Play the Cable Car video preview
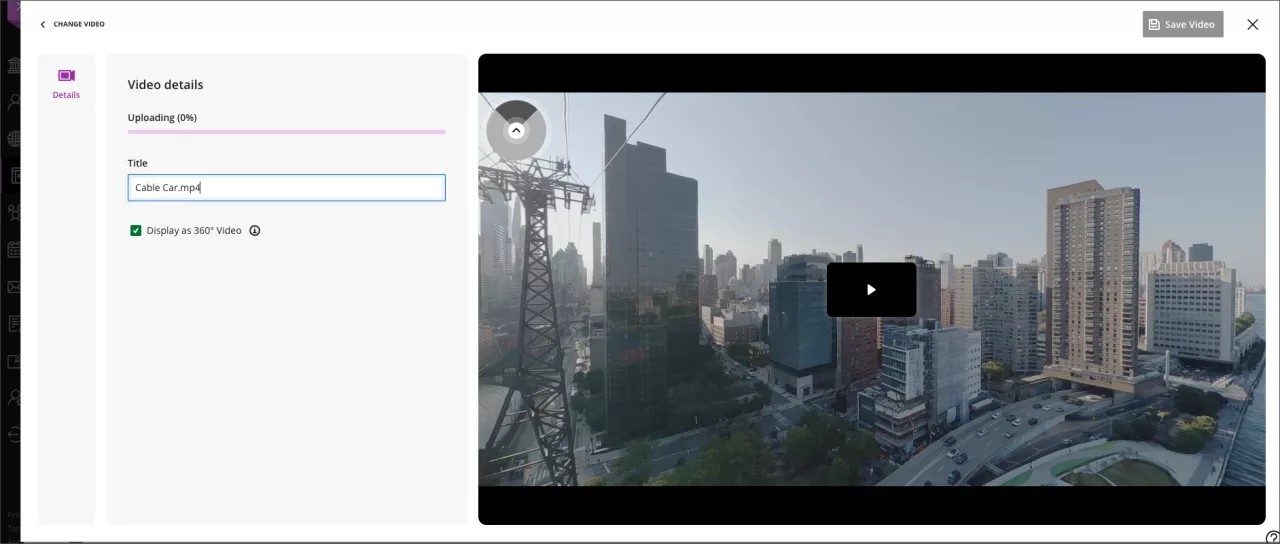 point(871,290)
